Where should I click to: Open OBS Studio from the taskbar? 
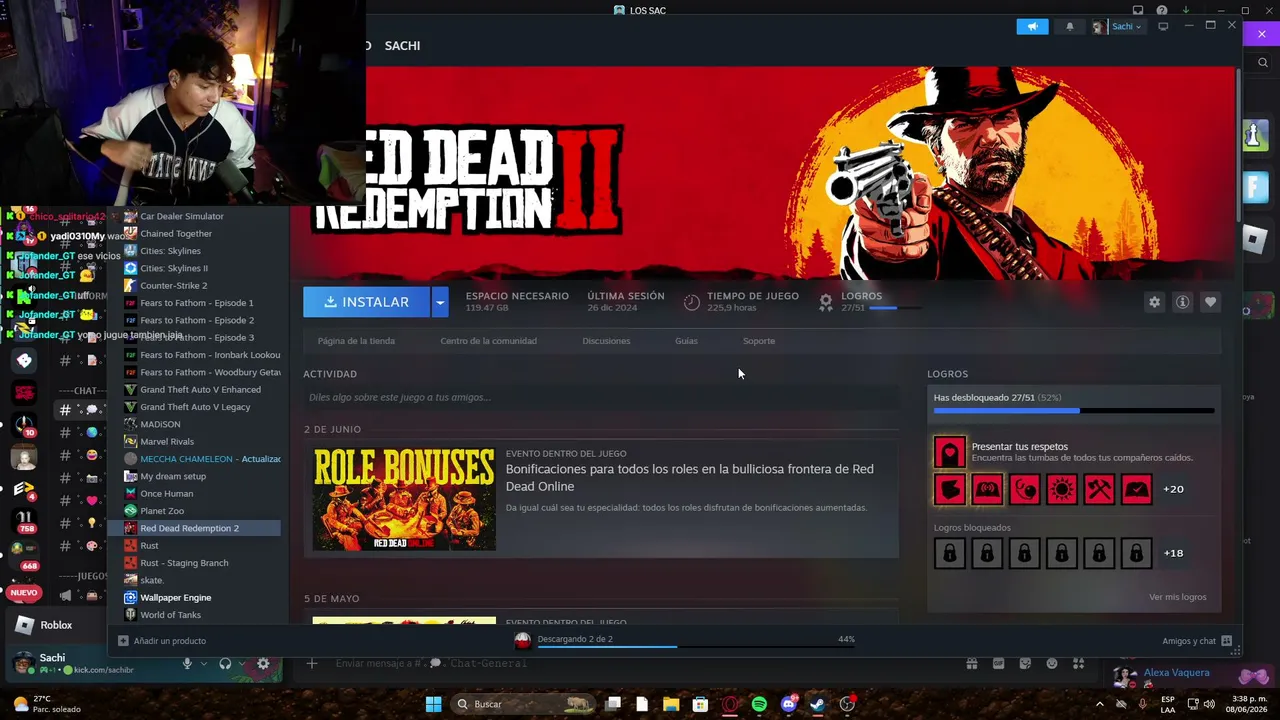tap(847, 704)
